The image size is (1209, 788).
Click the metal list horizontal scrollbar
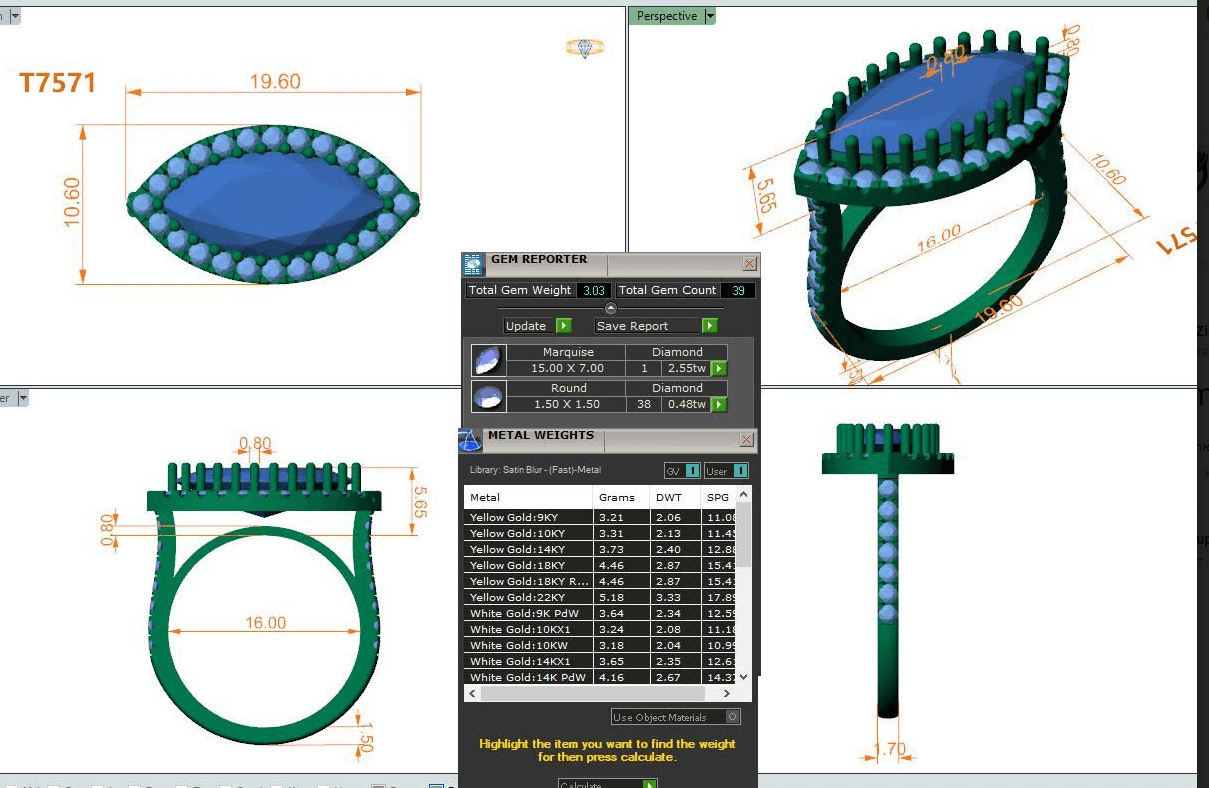590,693
